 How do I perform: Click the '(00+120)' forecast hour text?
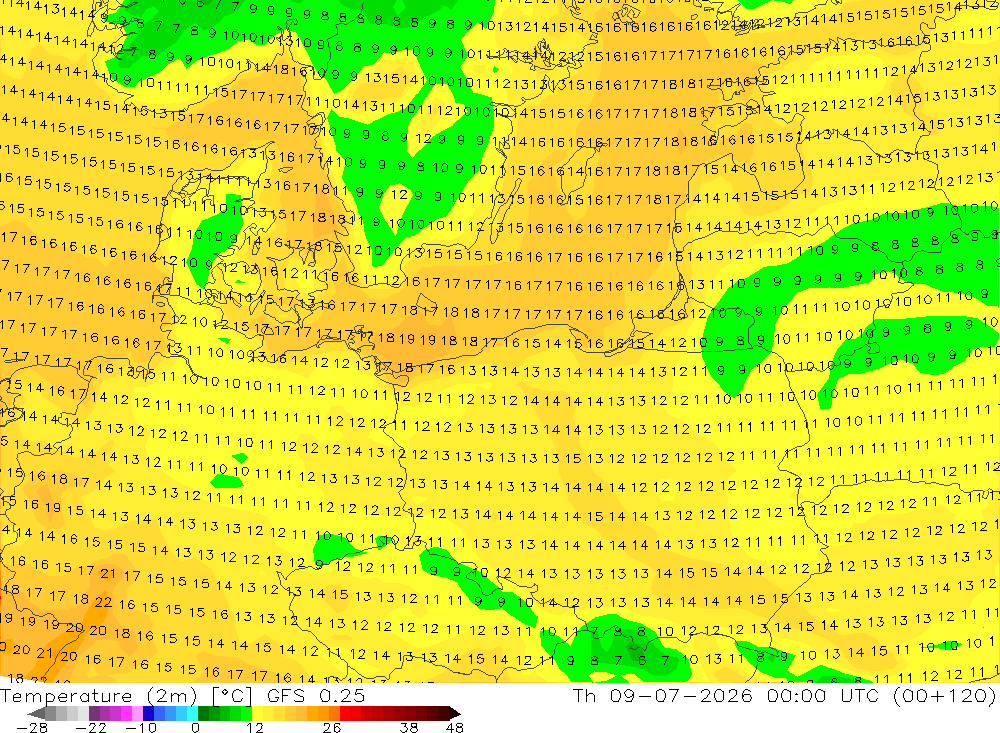tap(944, 695)
